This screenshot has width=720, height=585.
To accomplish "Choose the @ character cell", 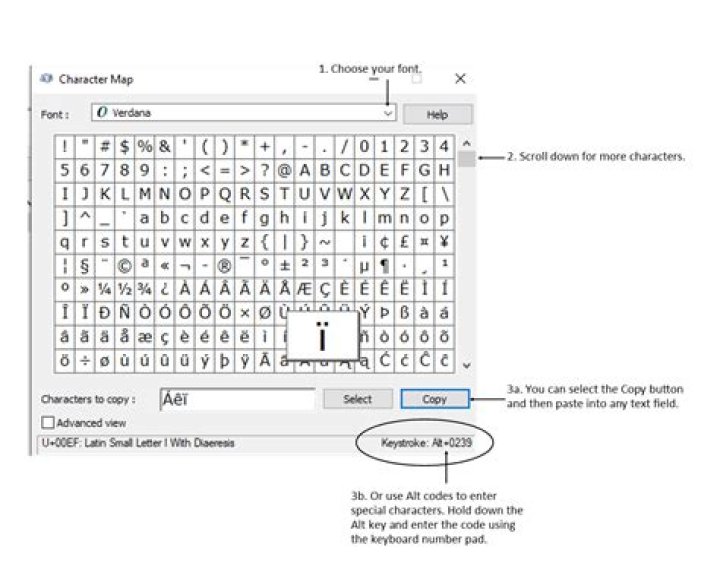I will tap(284, 169).
